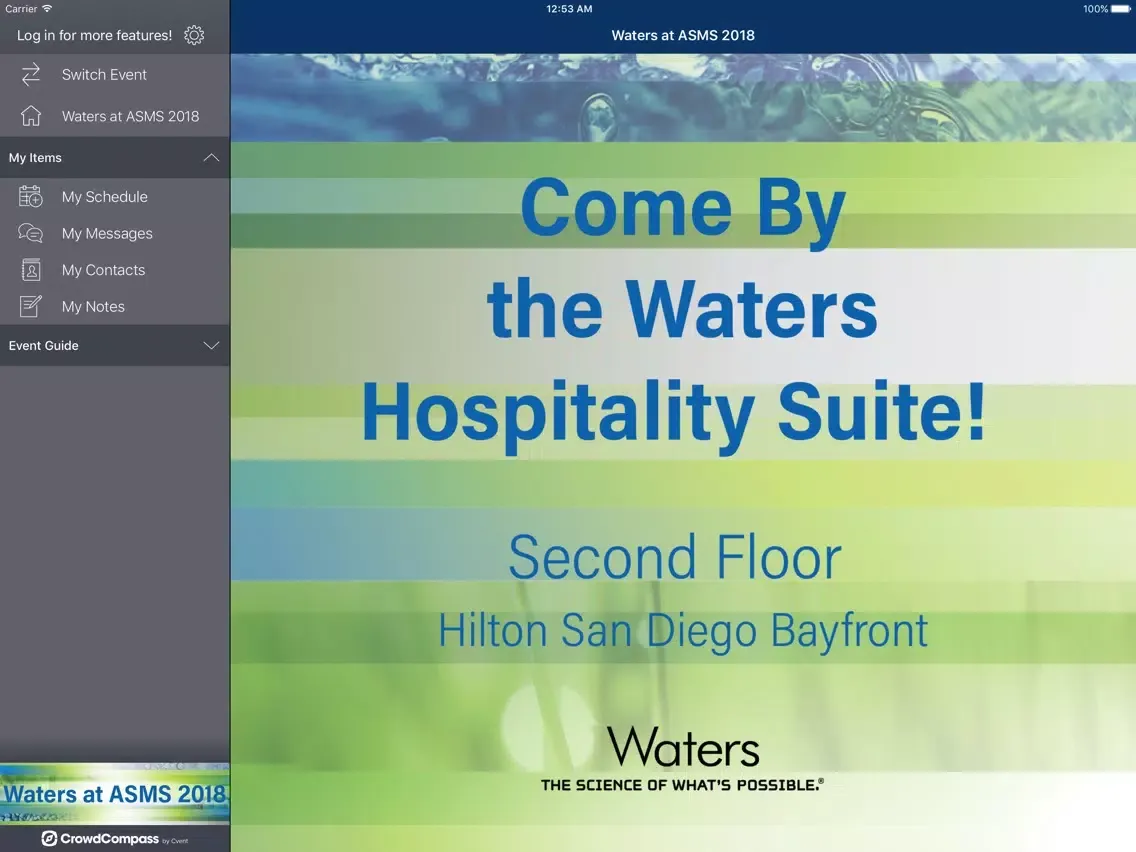The width and height of the screenshot is (1136, 852).
Task: Go to Waters at ASMS 2018 home entry
Action: [x=115, y=116]
